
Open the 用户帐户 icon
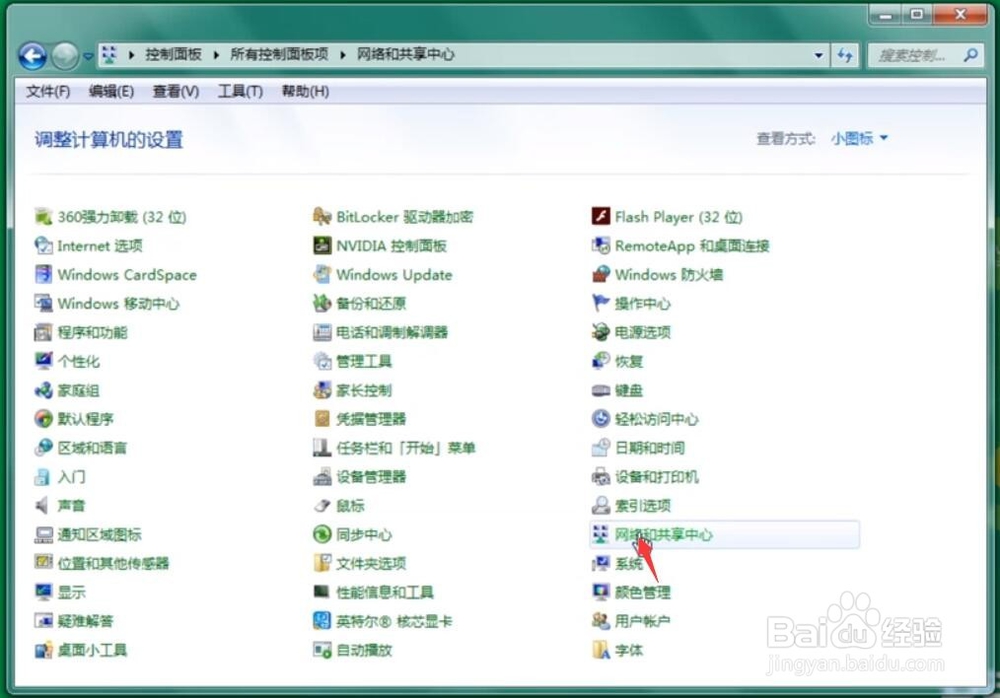click(601, 621)
